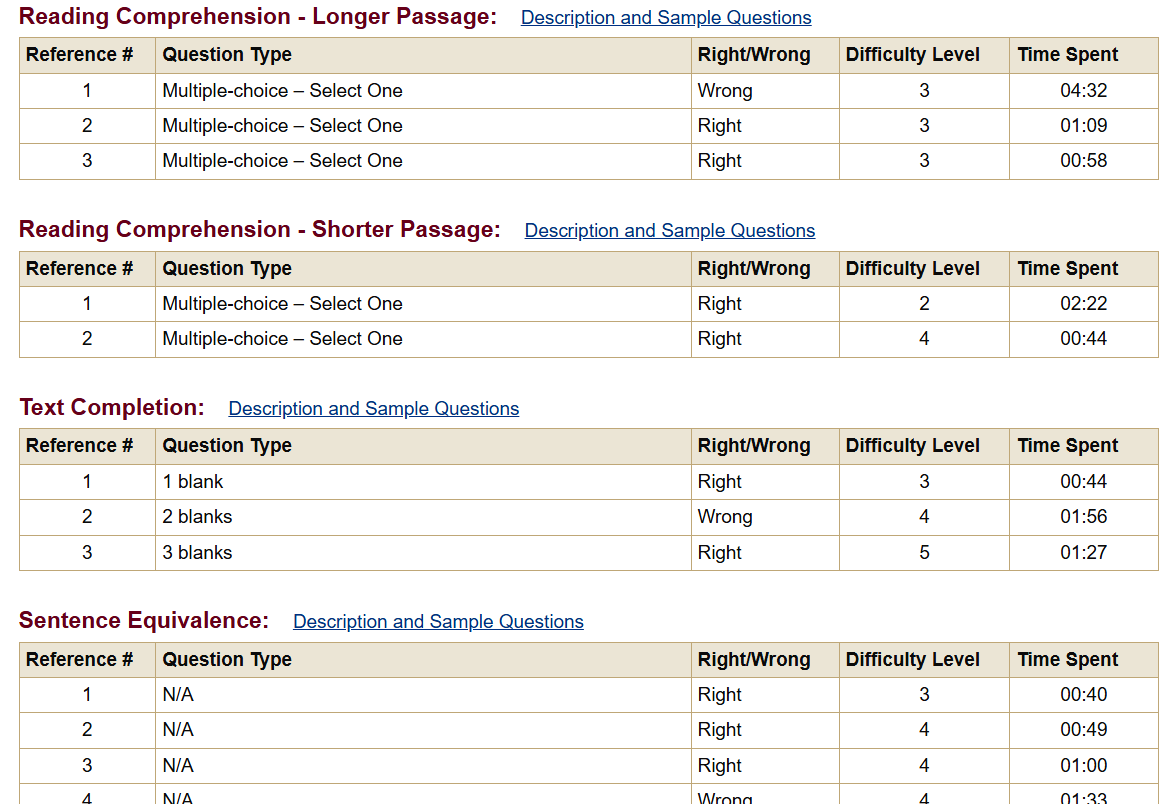
Task: Click the "Difficulty Level" header in Longer Passage table
Action: (x=912, y=55)
